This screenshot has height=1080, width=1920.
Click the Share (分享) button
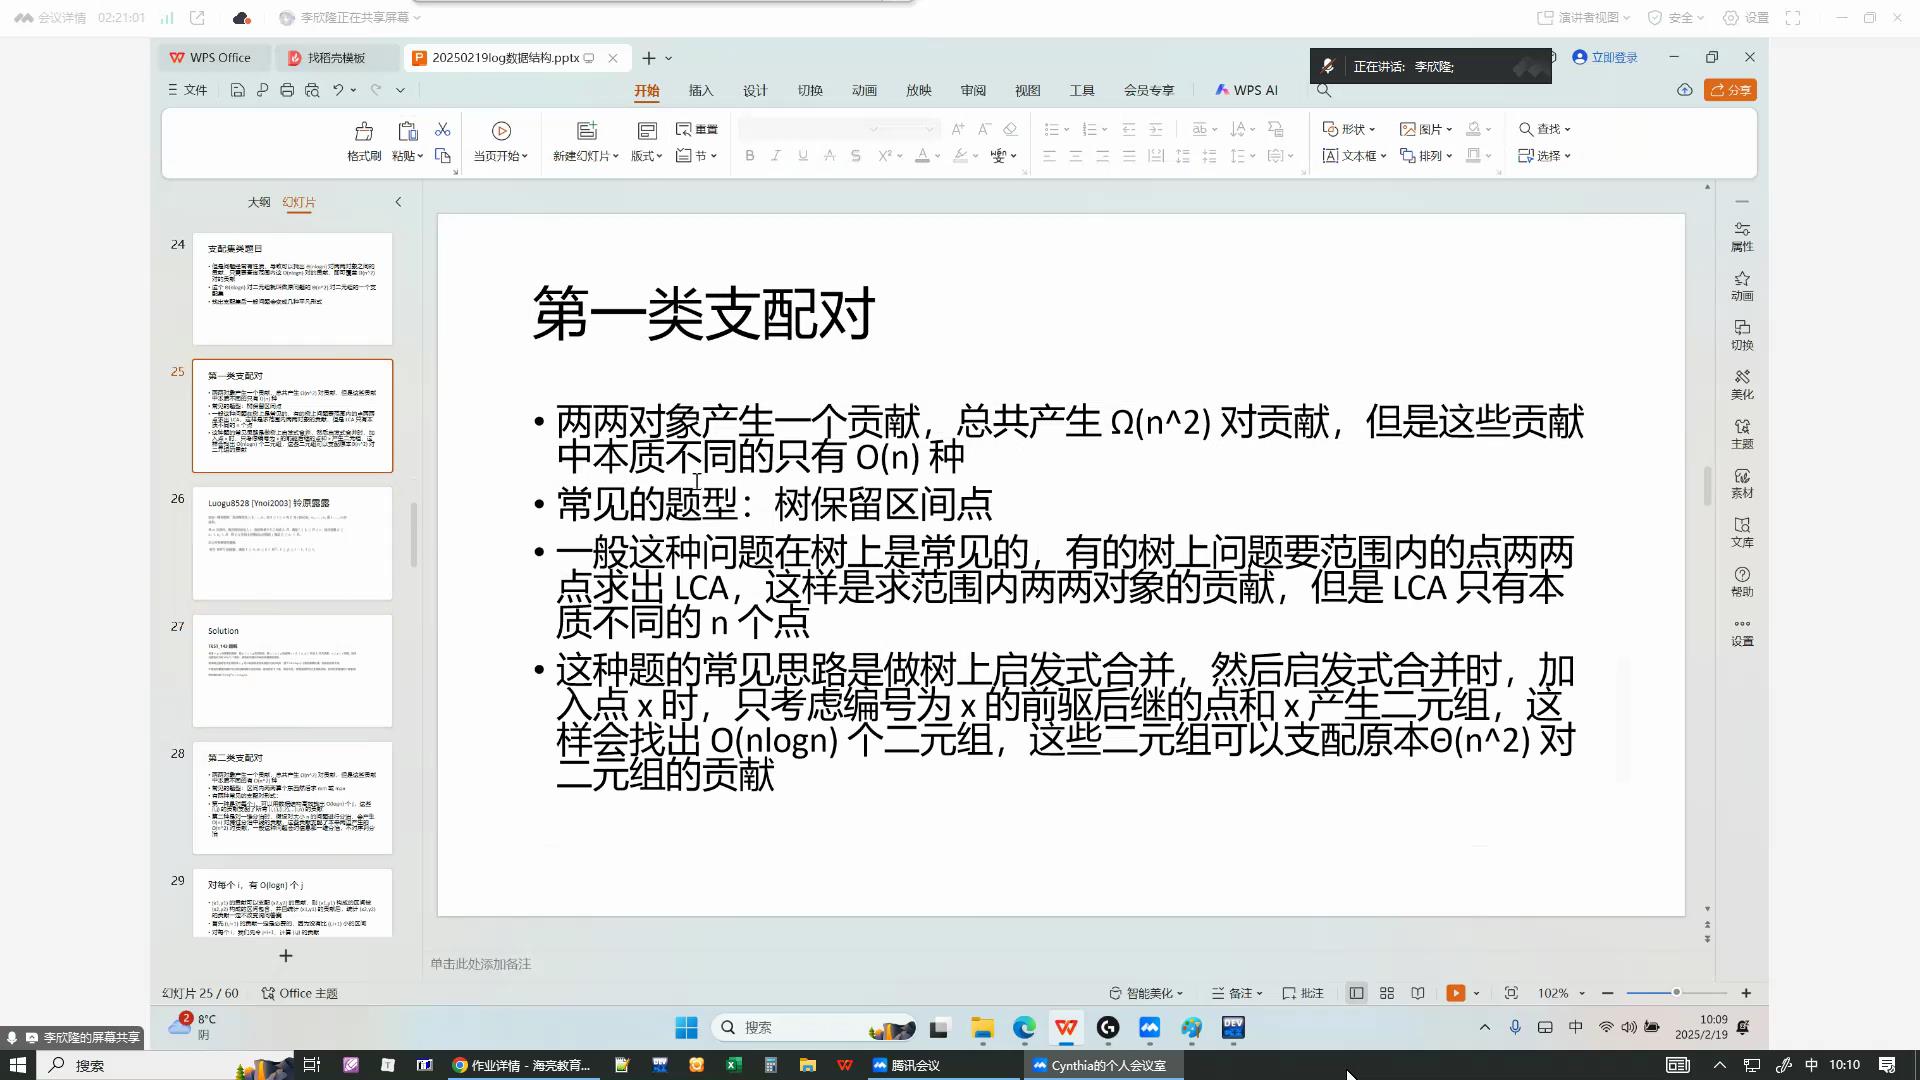[1731, 90]
